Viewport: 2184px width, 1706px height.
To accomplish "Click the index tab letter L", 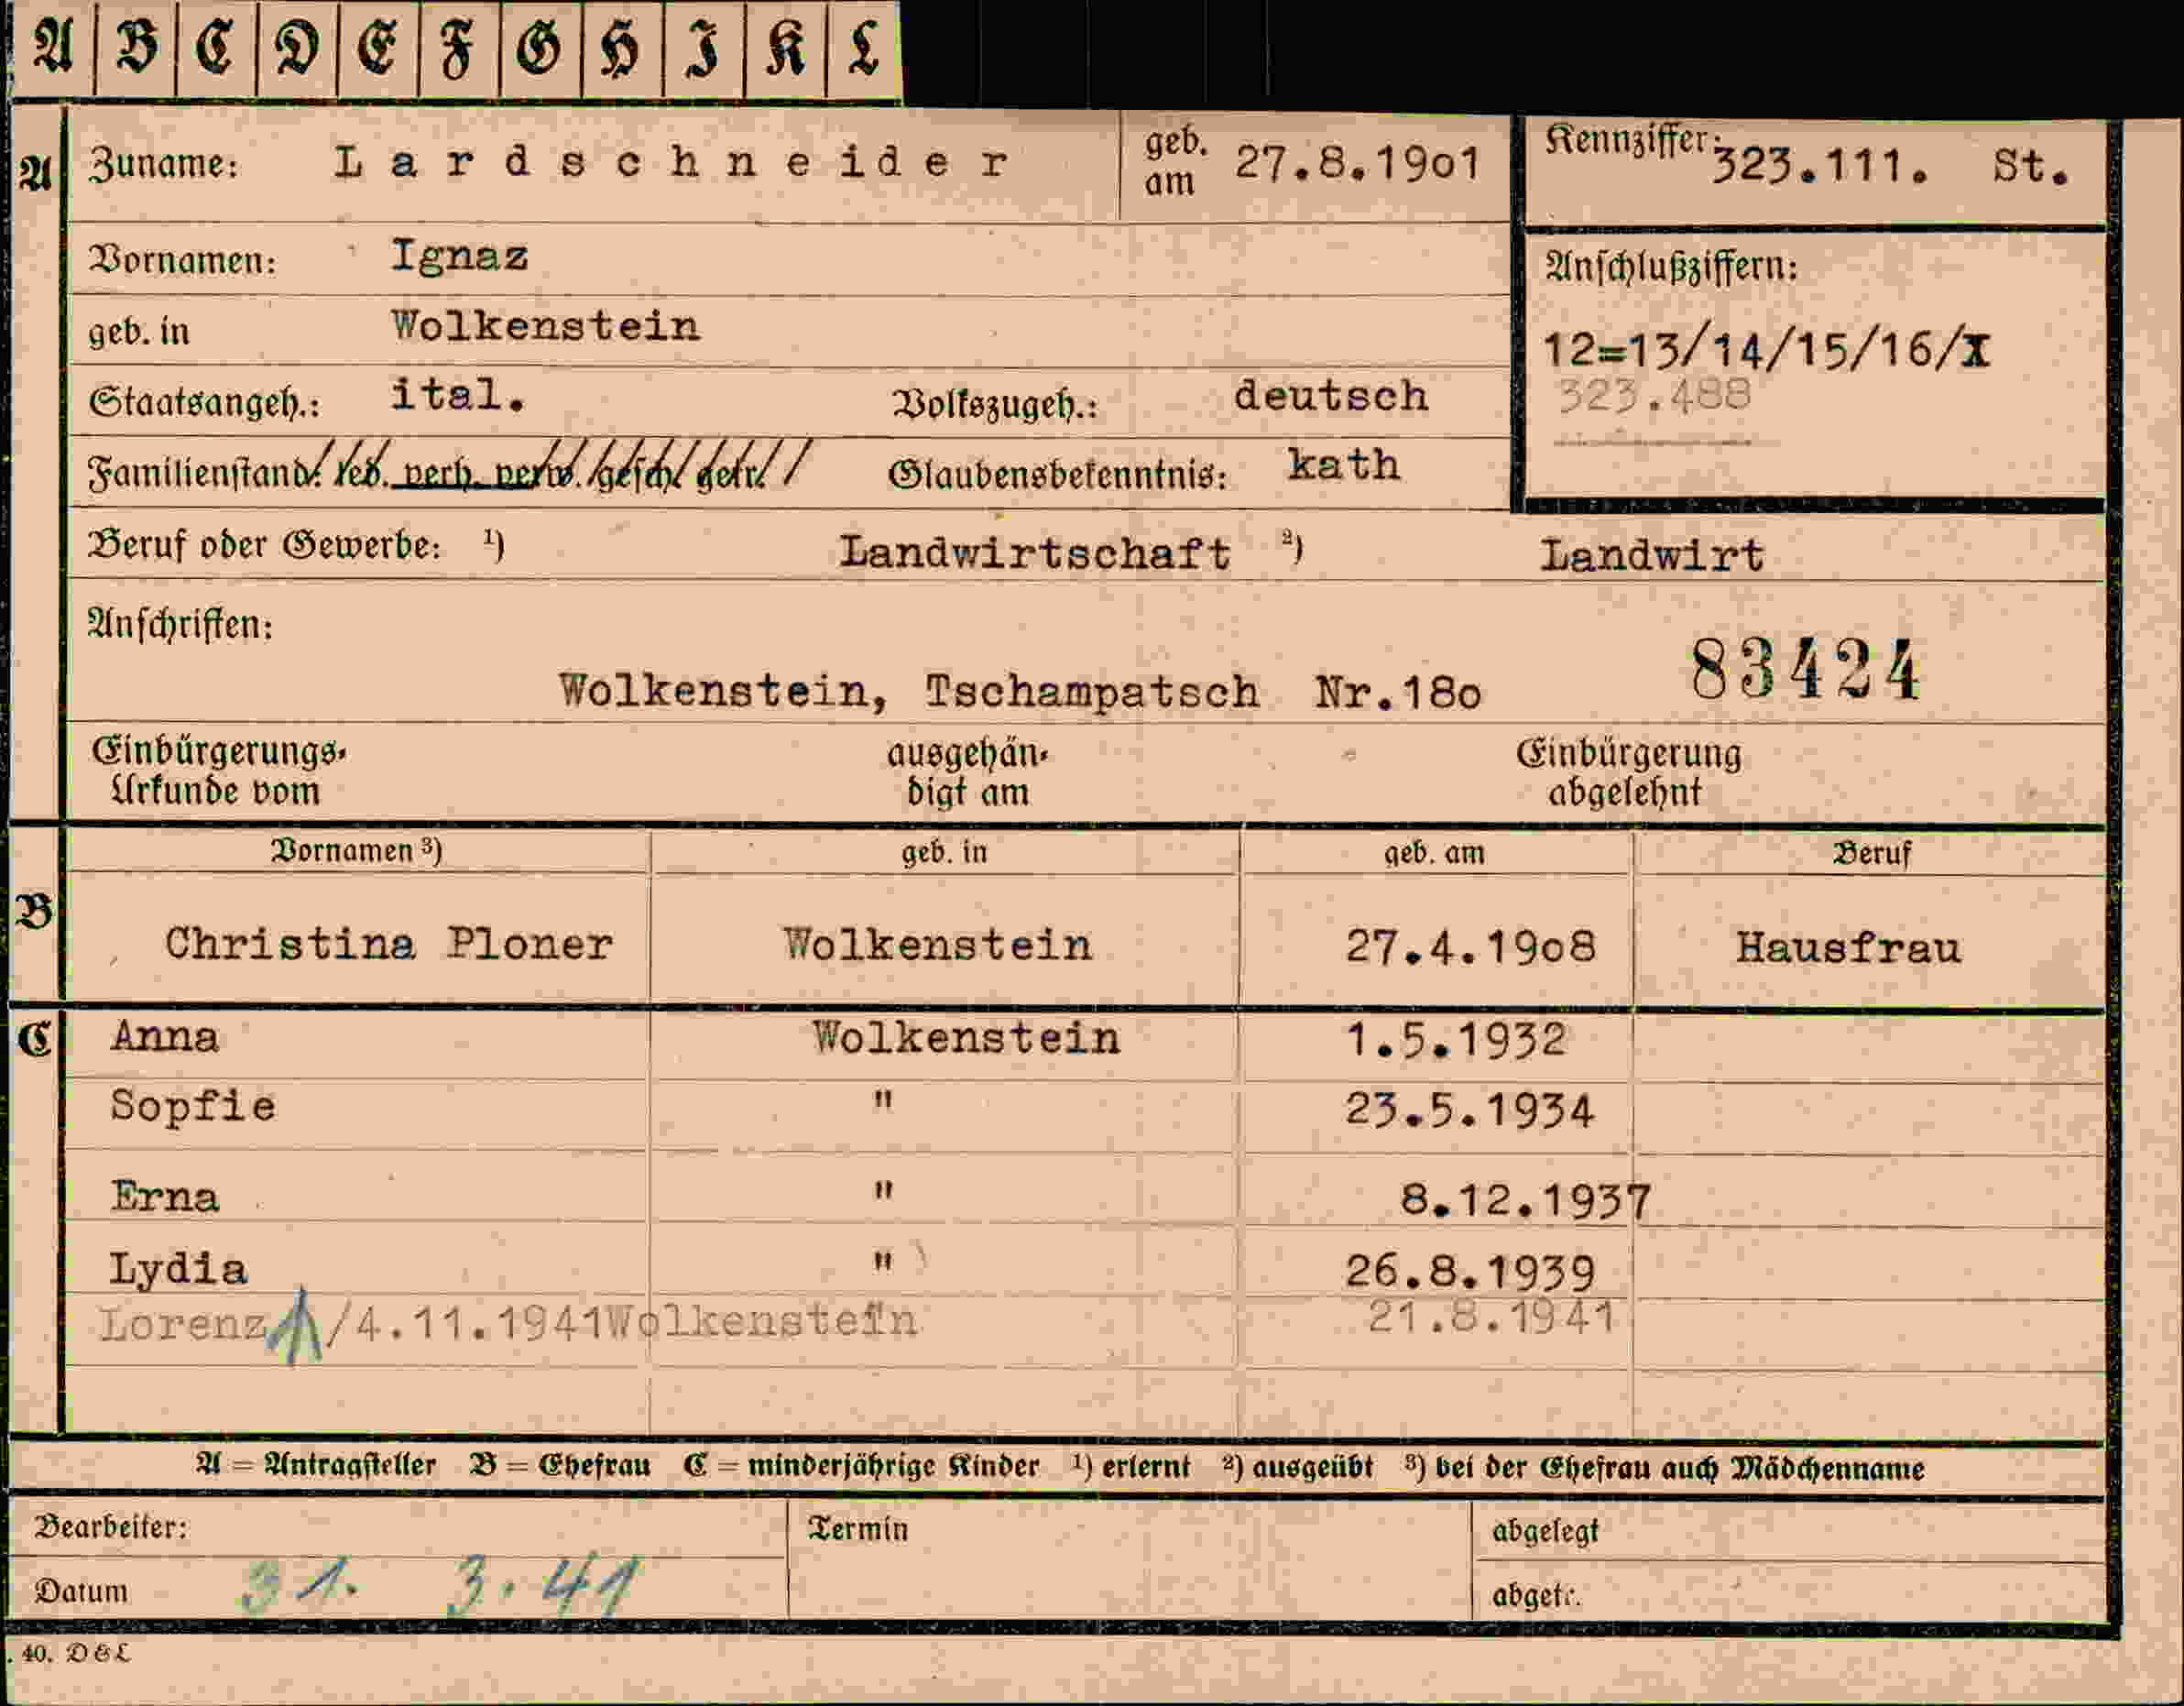I will point(863,47).
